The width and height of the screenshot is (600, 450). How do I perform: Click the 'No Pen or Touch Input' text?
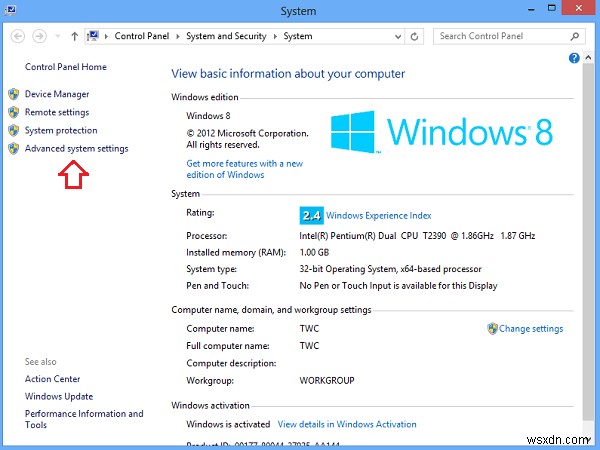coord(398,286)
